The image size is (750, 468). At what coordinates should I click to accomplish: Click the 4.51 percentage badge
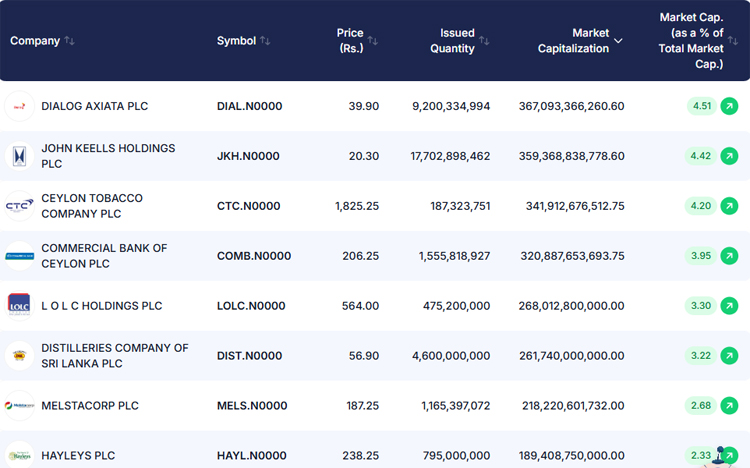pyautogui.click(x=702, y=106)
